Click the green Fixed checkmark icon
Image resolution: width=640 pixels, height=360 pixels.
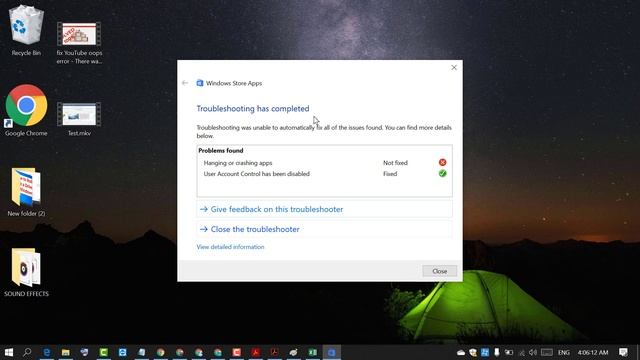coord(442,173)
